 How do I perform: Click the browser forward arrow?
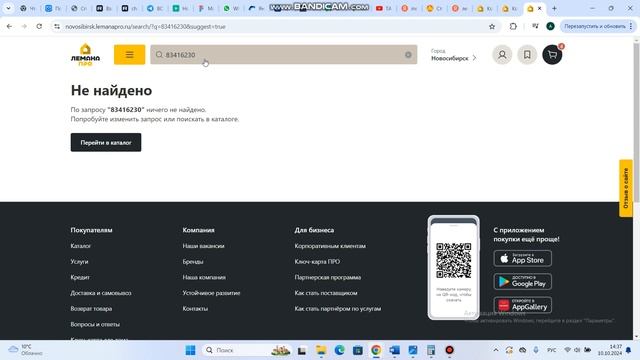pyautogui.click(x=24, y=26)
